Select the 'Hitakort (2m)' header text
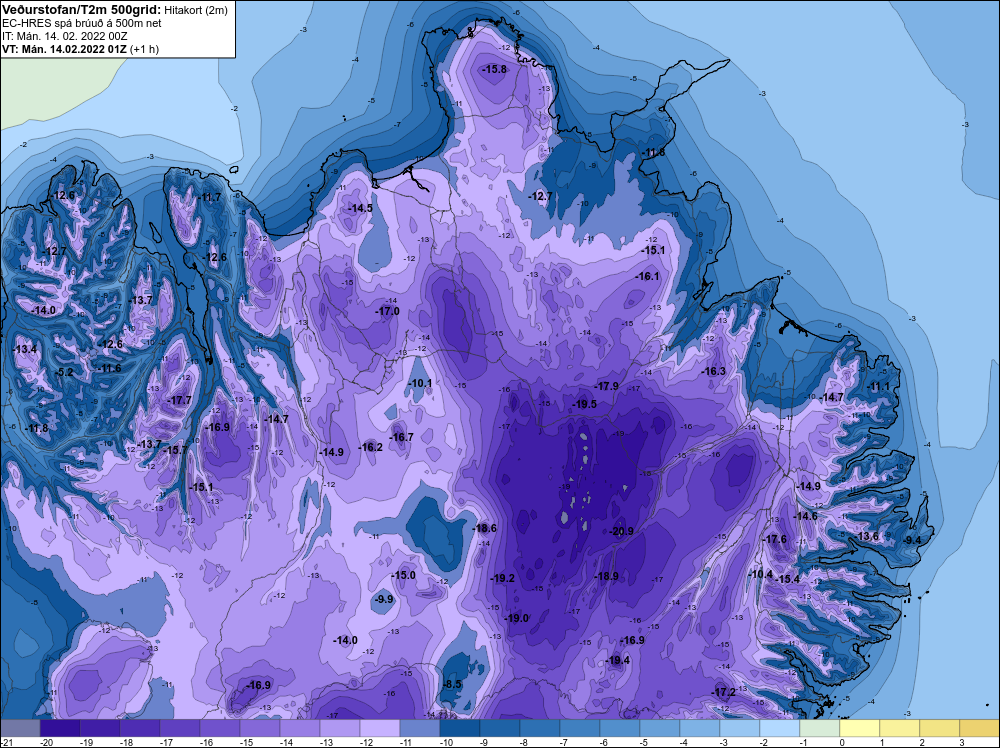Image resolution: width=1000 pixels, height=748 pixels. tap(195, 10)
